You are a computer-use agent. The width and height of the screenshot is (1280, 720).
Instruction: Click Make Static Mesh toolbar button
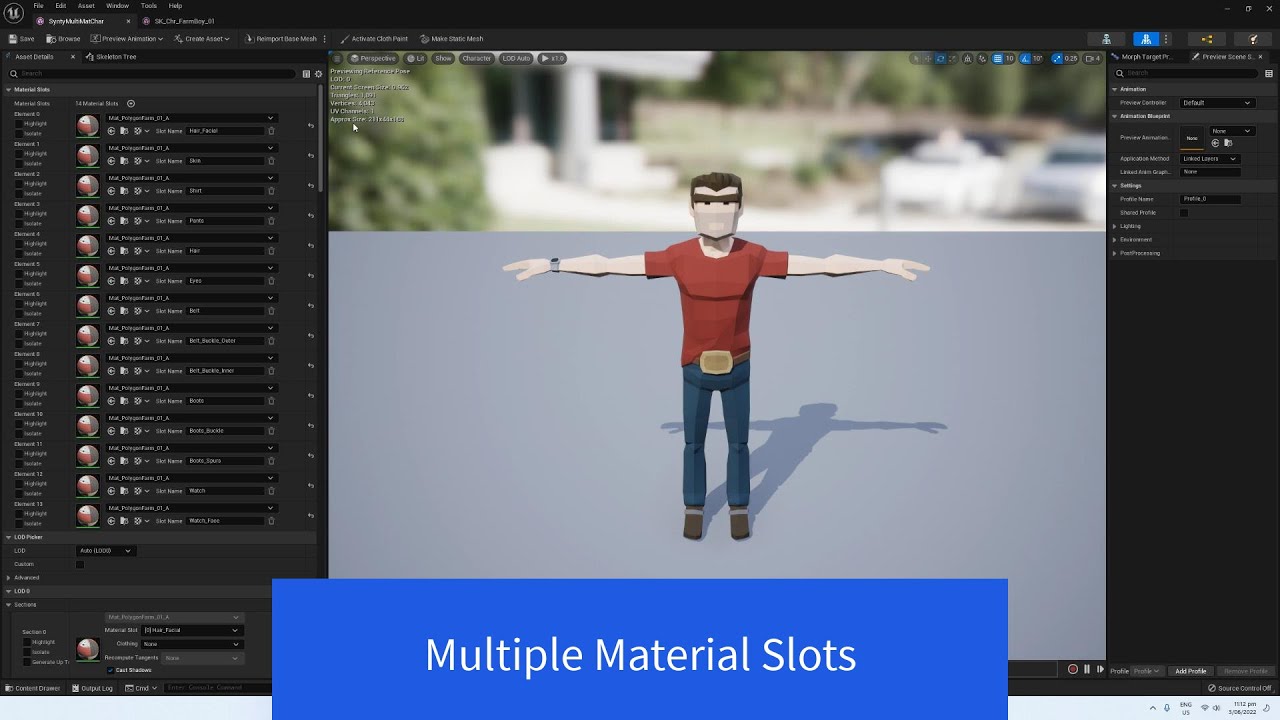tap(451, 39)
